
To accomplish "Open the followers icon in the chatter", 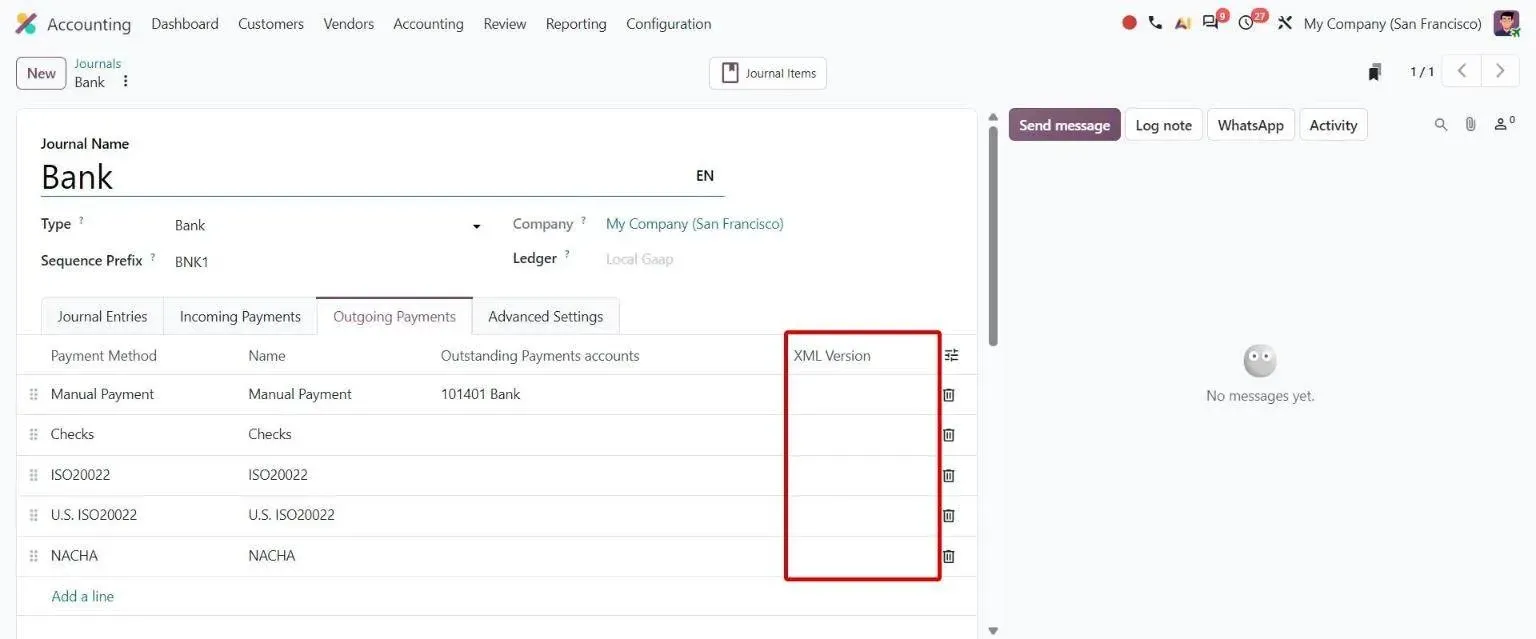I will 1504,124.
